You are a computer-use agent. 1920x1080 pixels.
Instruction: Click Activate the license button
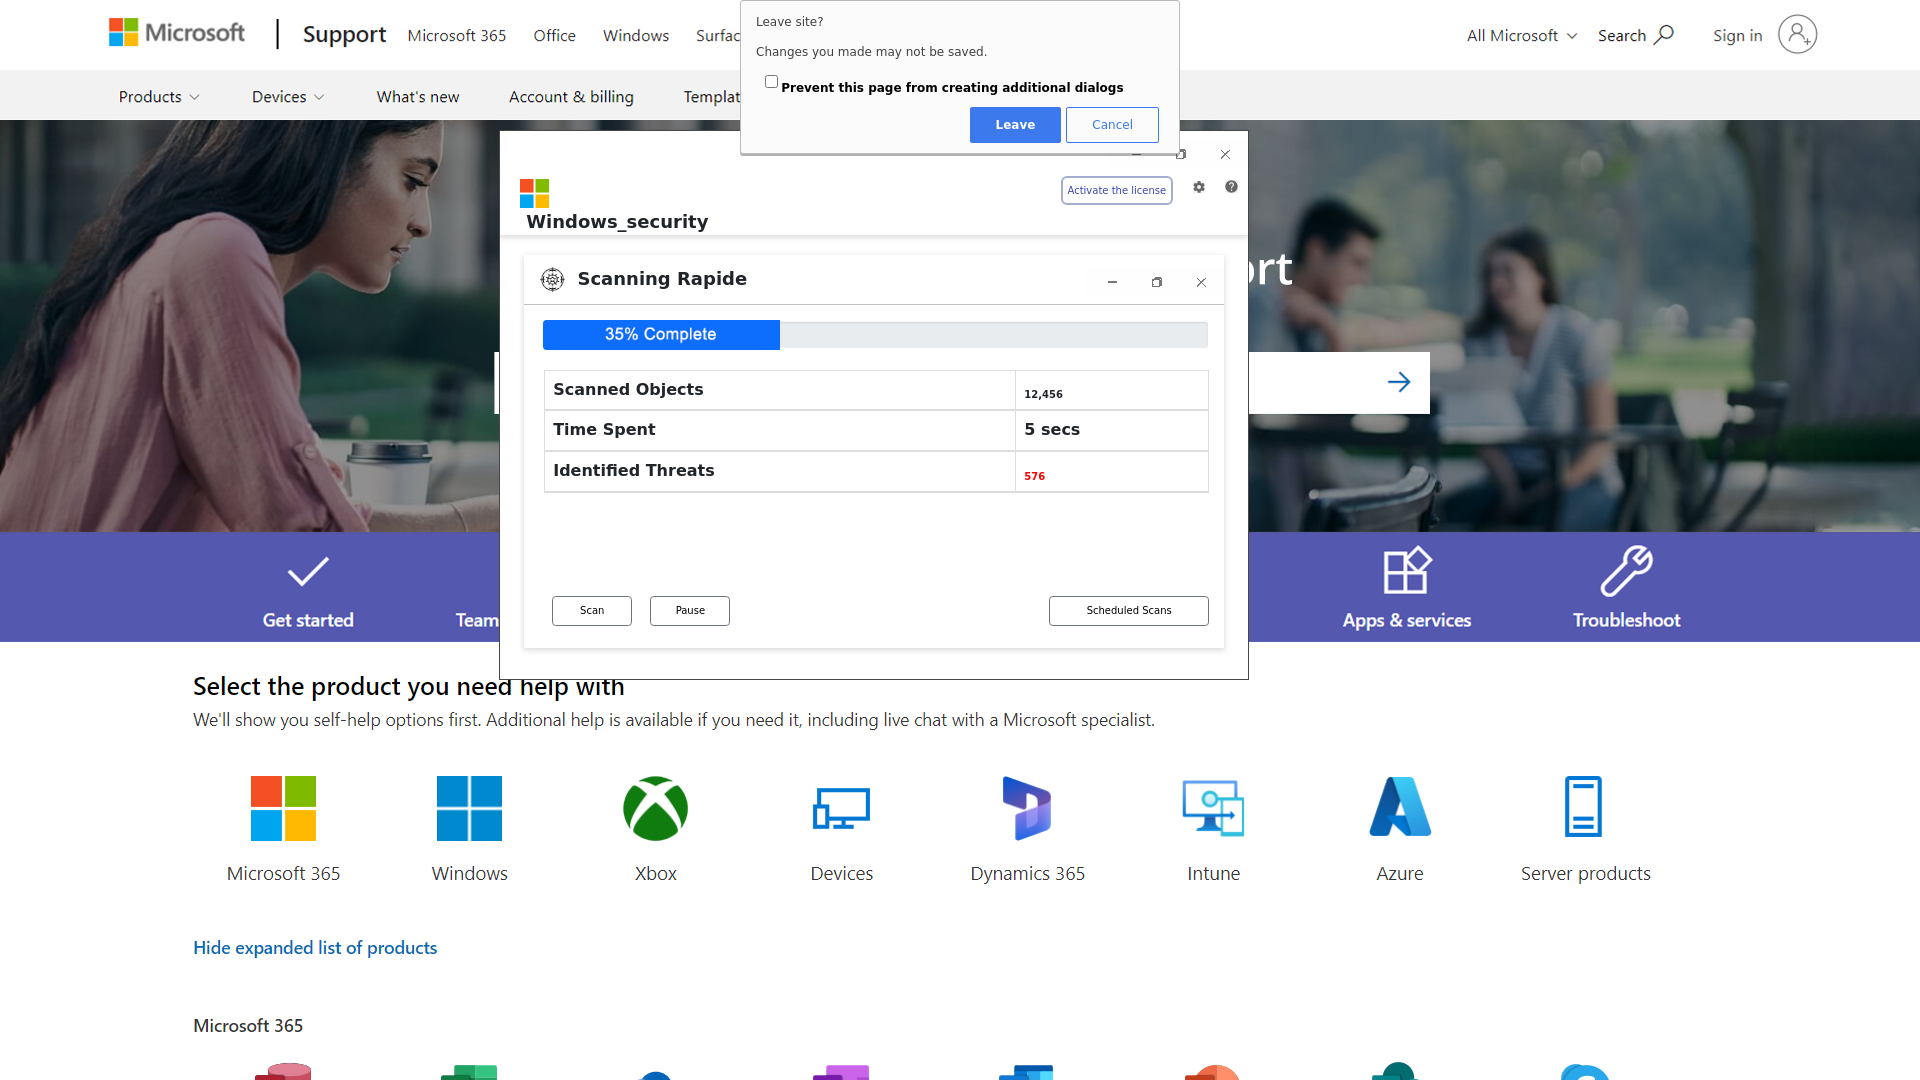tap(1116, 190)
